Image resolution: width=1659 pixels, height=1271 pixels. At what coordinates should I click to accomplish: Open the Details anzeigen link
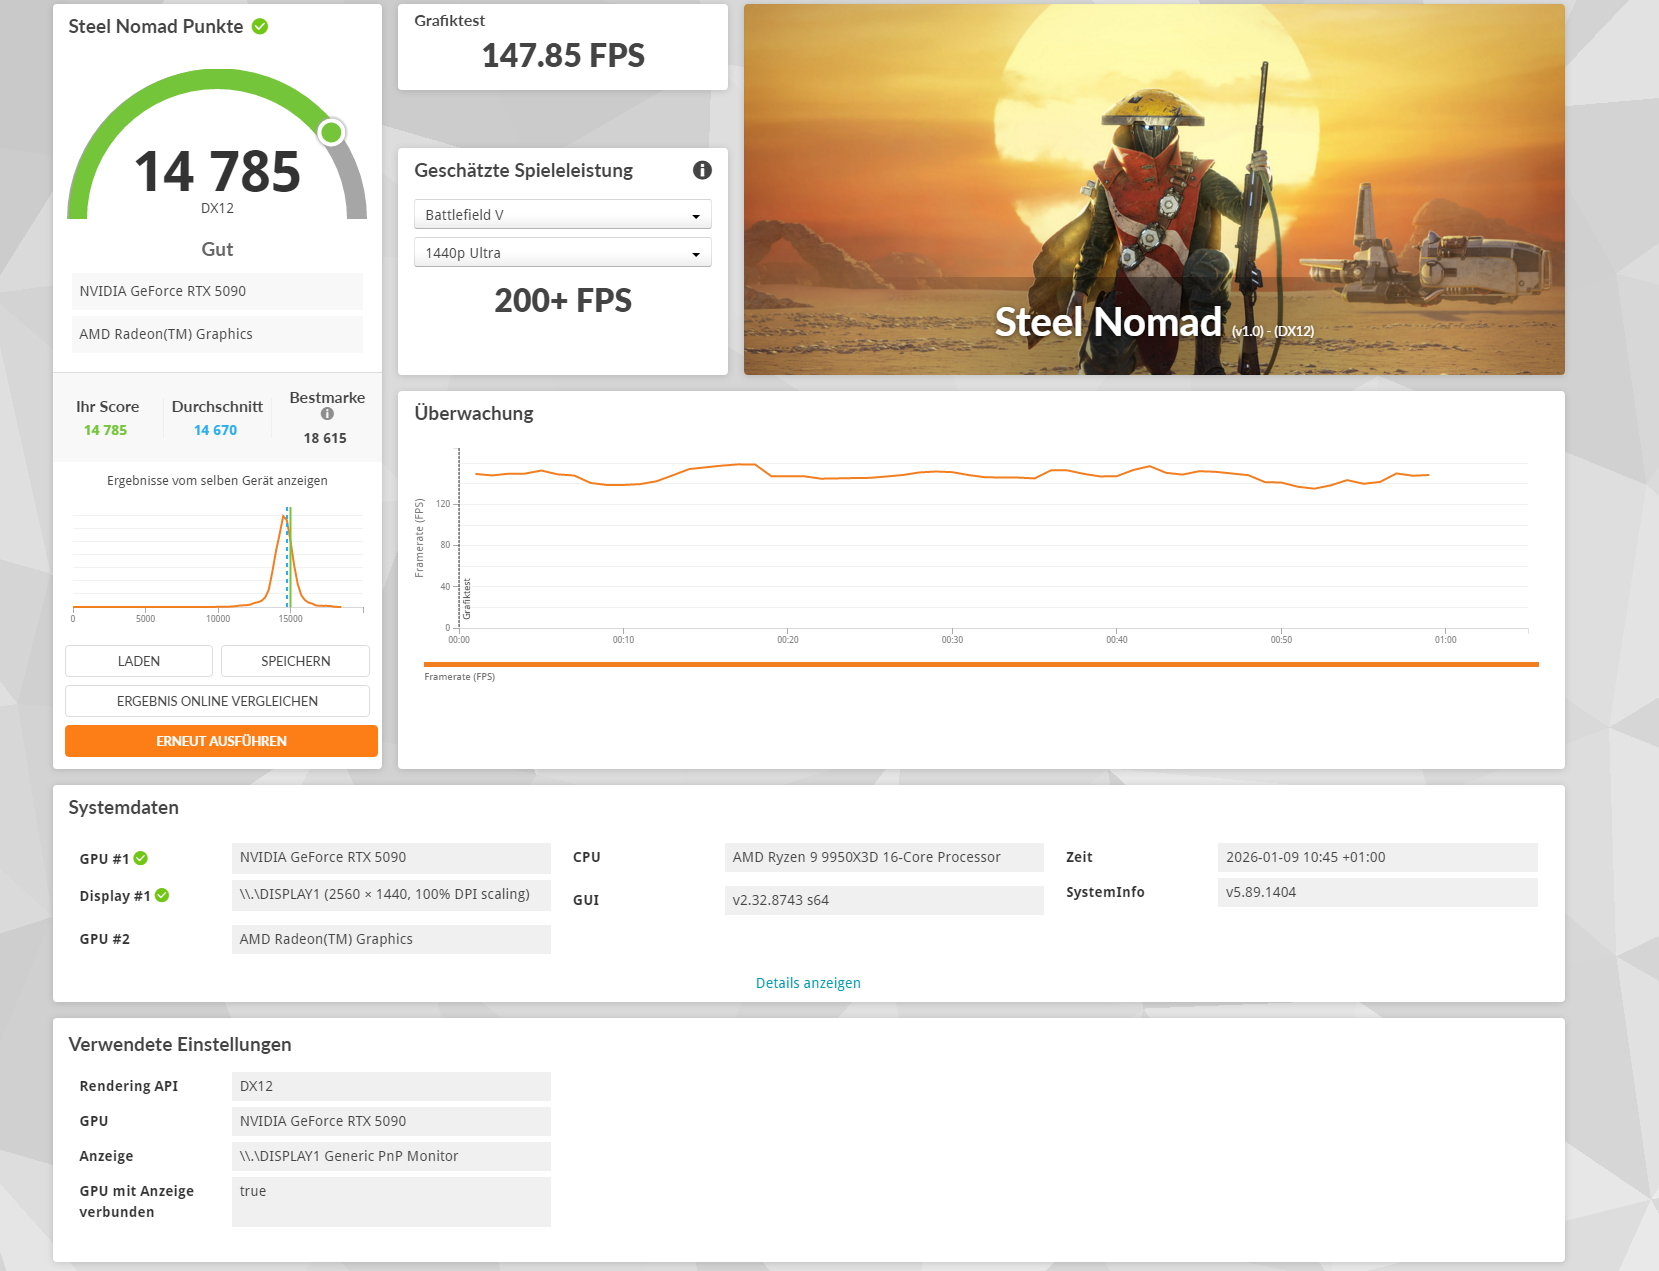point(808,983)
